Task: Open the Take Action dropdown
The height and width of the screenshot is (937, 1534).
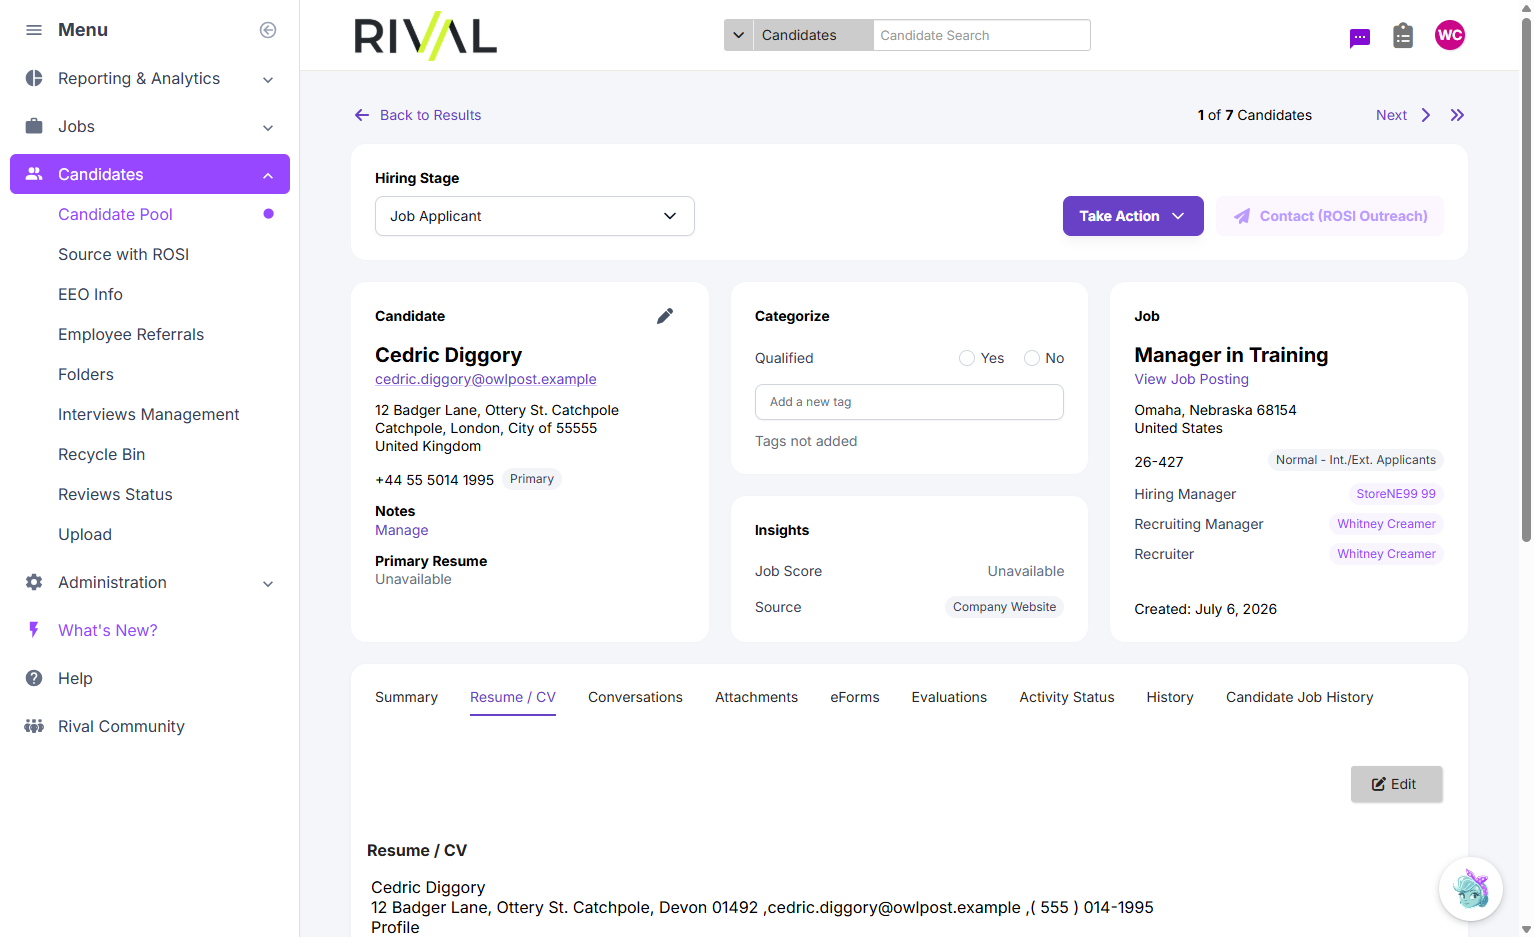Action: (x=1133, y=216)
